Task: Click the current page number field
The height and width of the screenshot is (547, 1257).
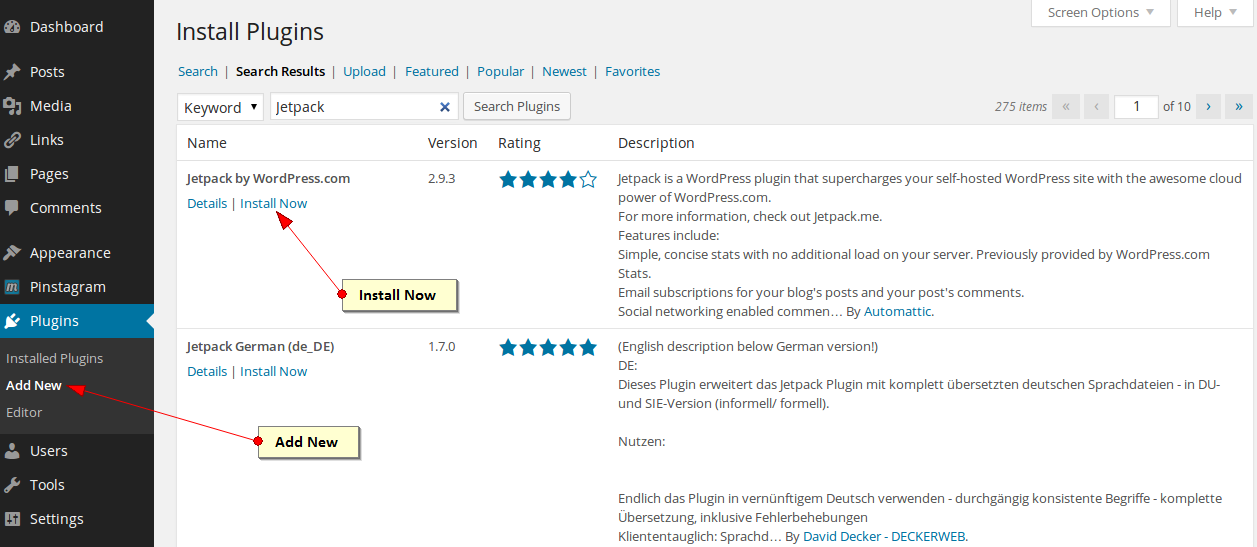Action: (x=1136, y=106)
